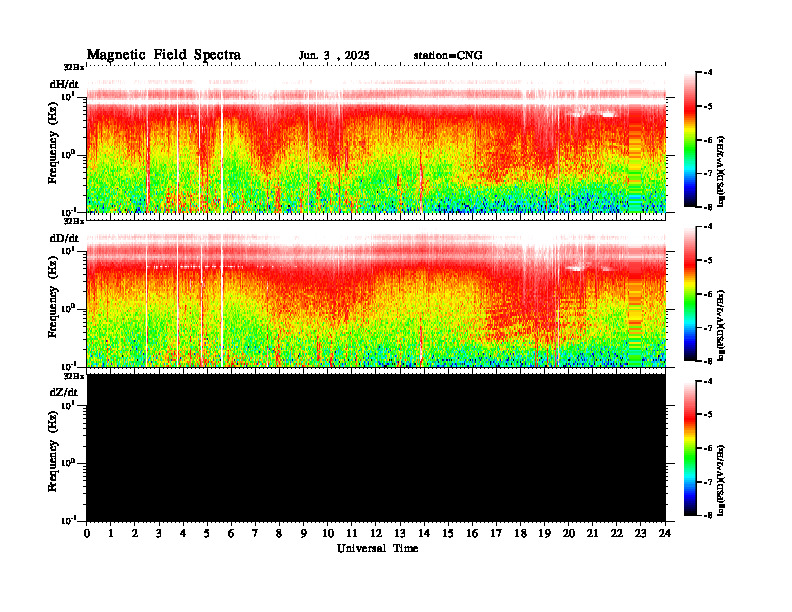The width and height of the screenshot is (792, 612).
Task: Click the log(PSD) label beside dD/dt color scale
Action: (x=721, y=325)
